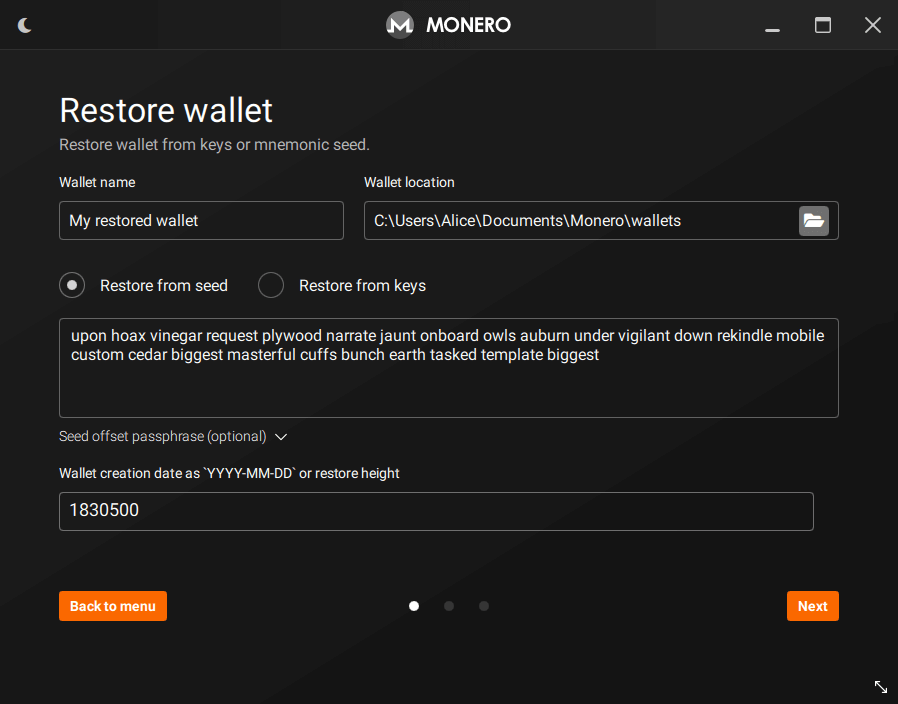Click the chevron next to Seed offset passphrase
Screen dimensions: 898x704
point(281,437)
